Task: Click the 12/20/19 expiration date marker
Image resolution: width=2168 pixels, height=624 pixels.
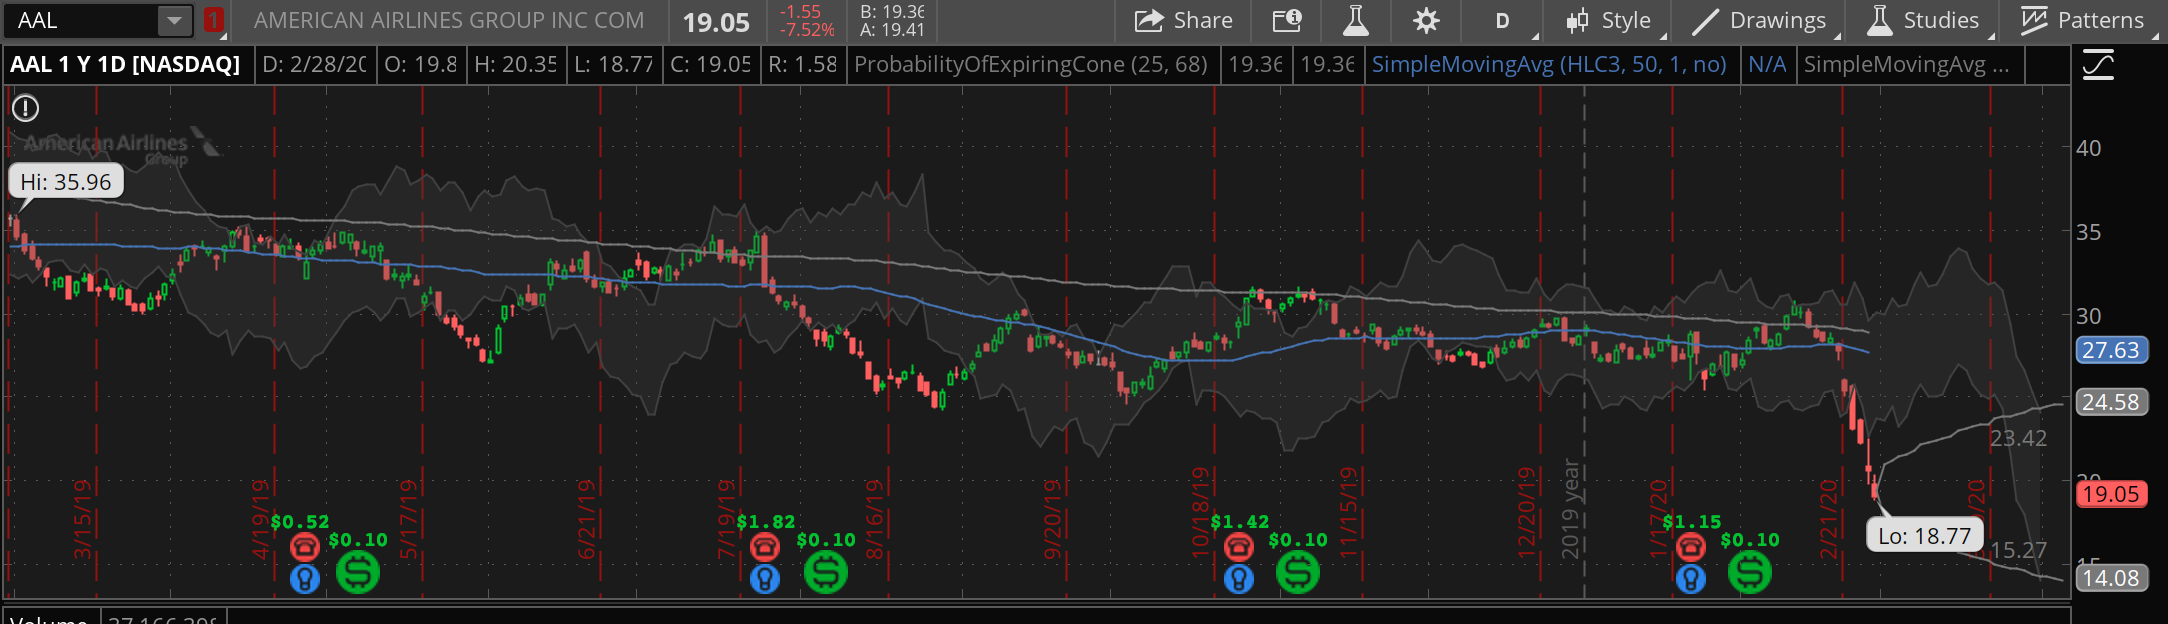Action: click(x=1526, y=512)
